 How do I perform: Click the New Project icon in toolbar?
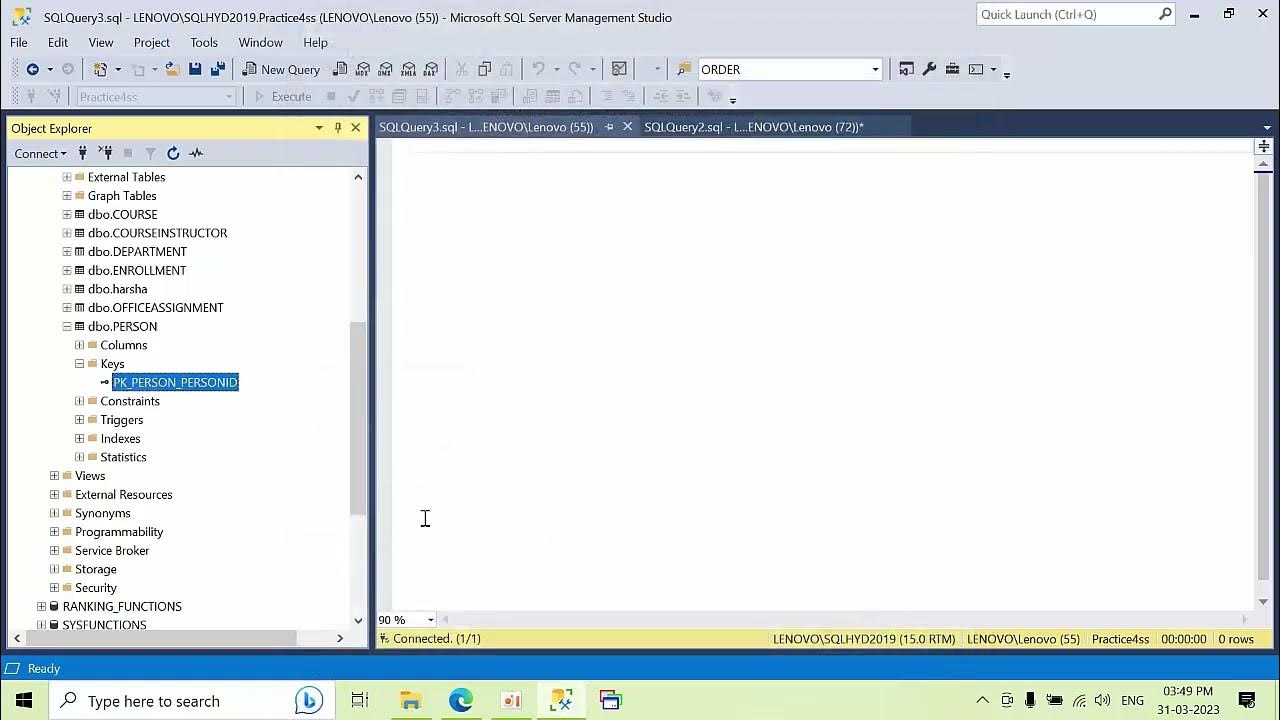(100, 69)
